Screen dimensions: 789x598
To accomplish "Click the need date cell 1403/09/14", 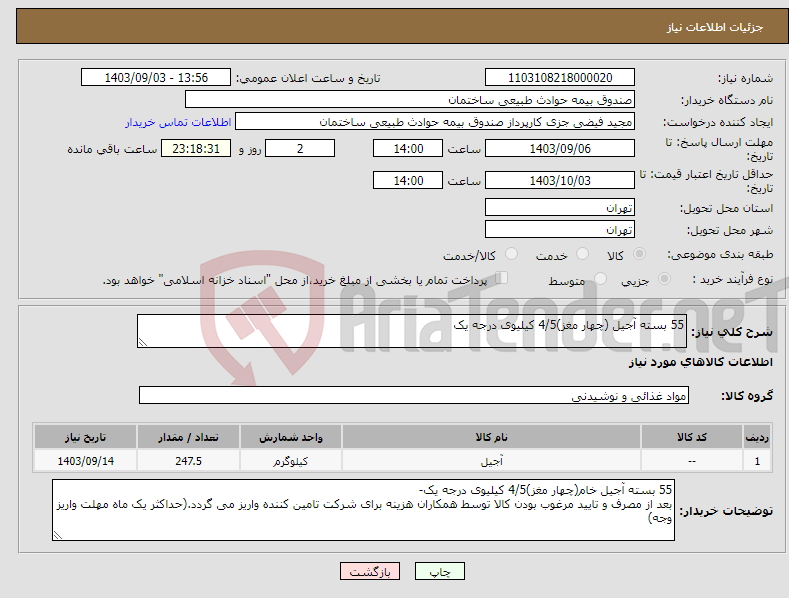I will (86, 461).
